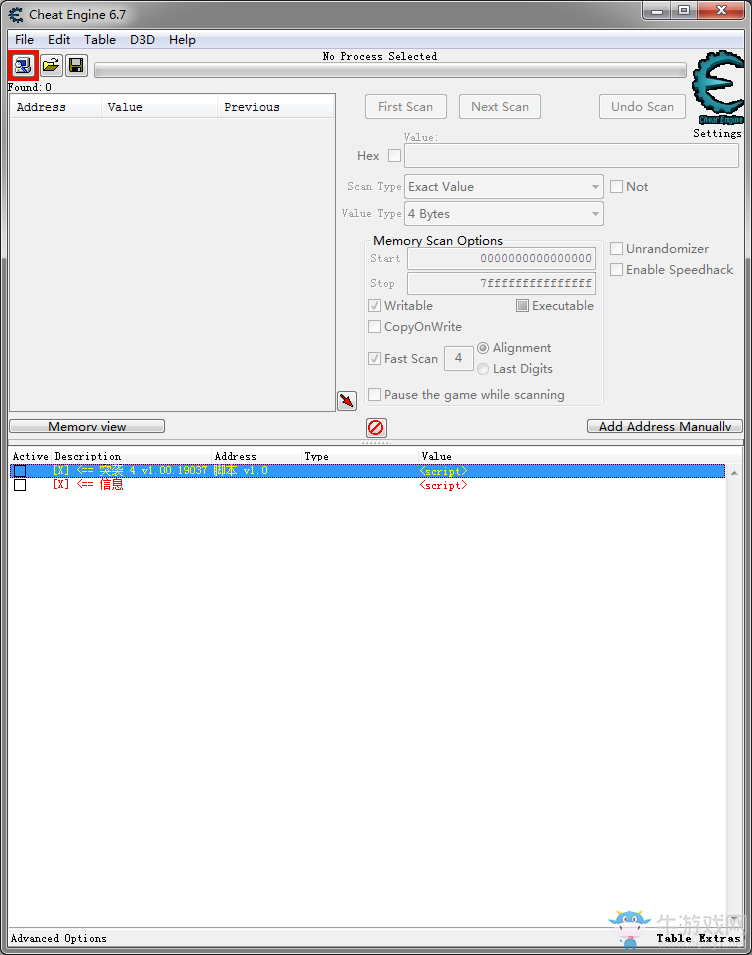Open the D3D menu
Viewport: 752px width, 955px height.
(142, 40)
